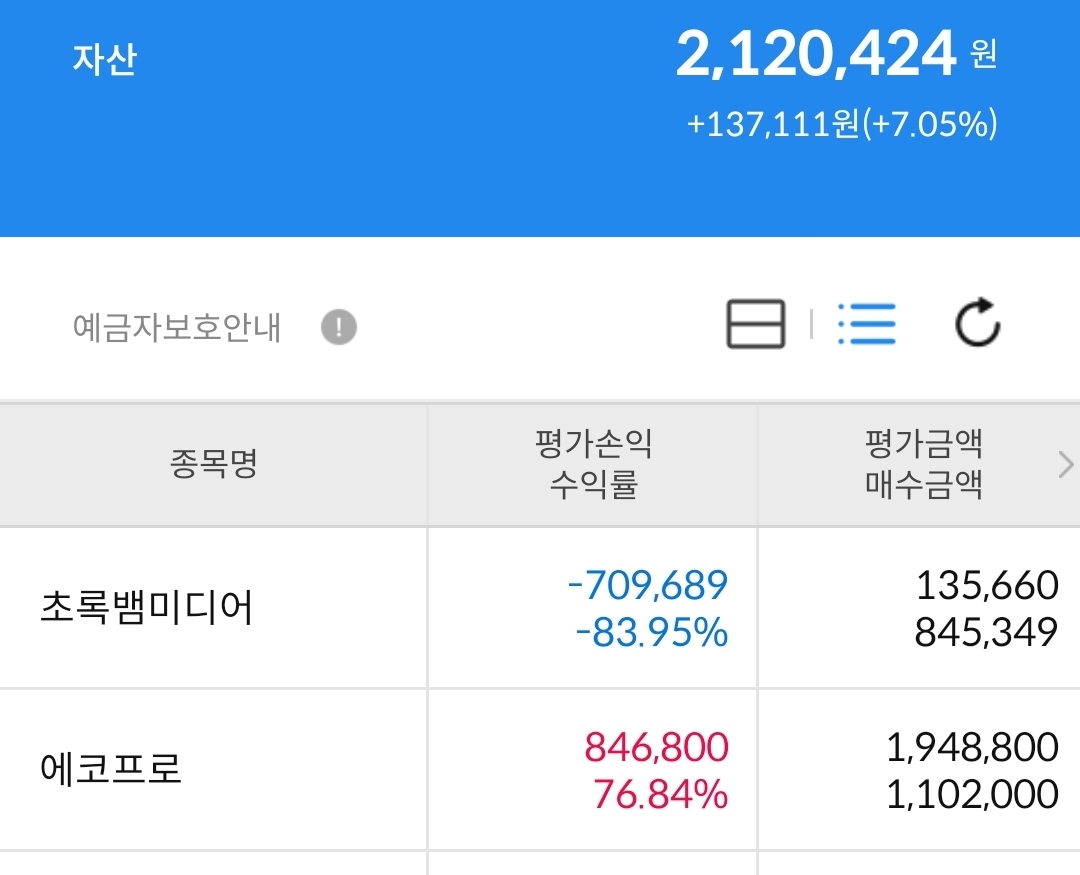This screenshot has width=1080, height=875.
Task: Switch to card view layout
Action: pos(755,324)
